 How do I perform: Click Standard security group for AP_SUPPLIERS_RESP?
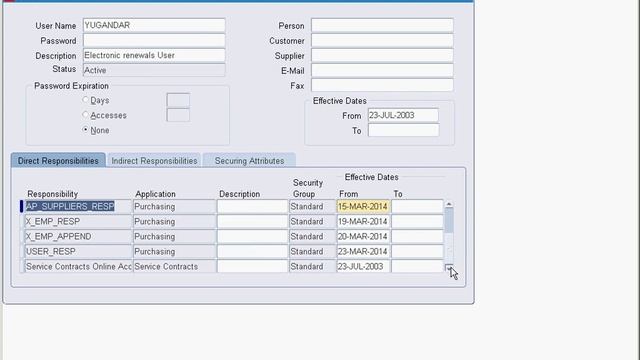[313, 207]
